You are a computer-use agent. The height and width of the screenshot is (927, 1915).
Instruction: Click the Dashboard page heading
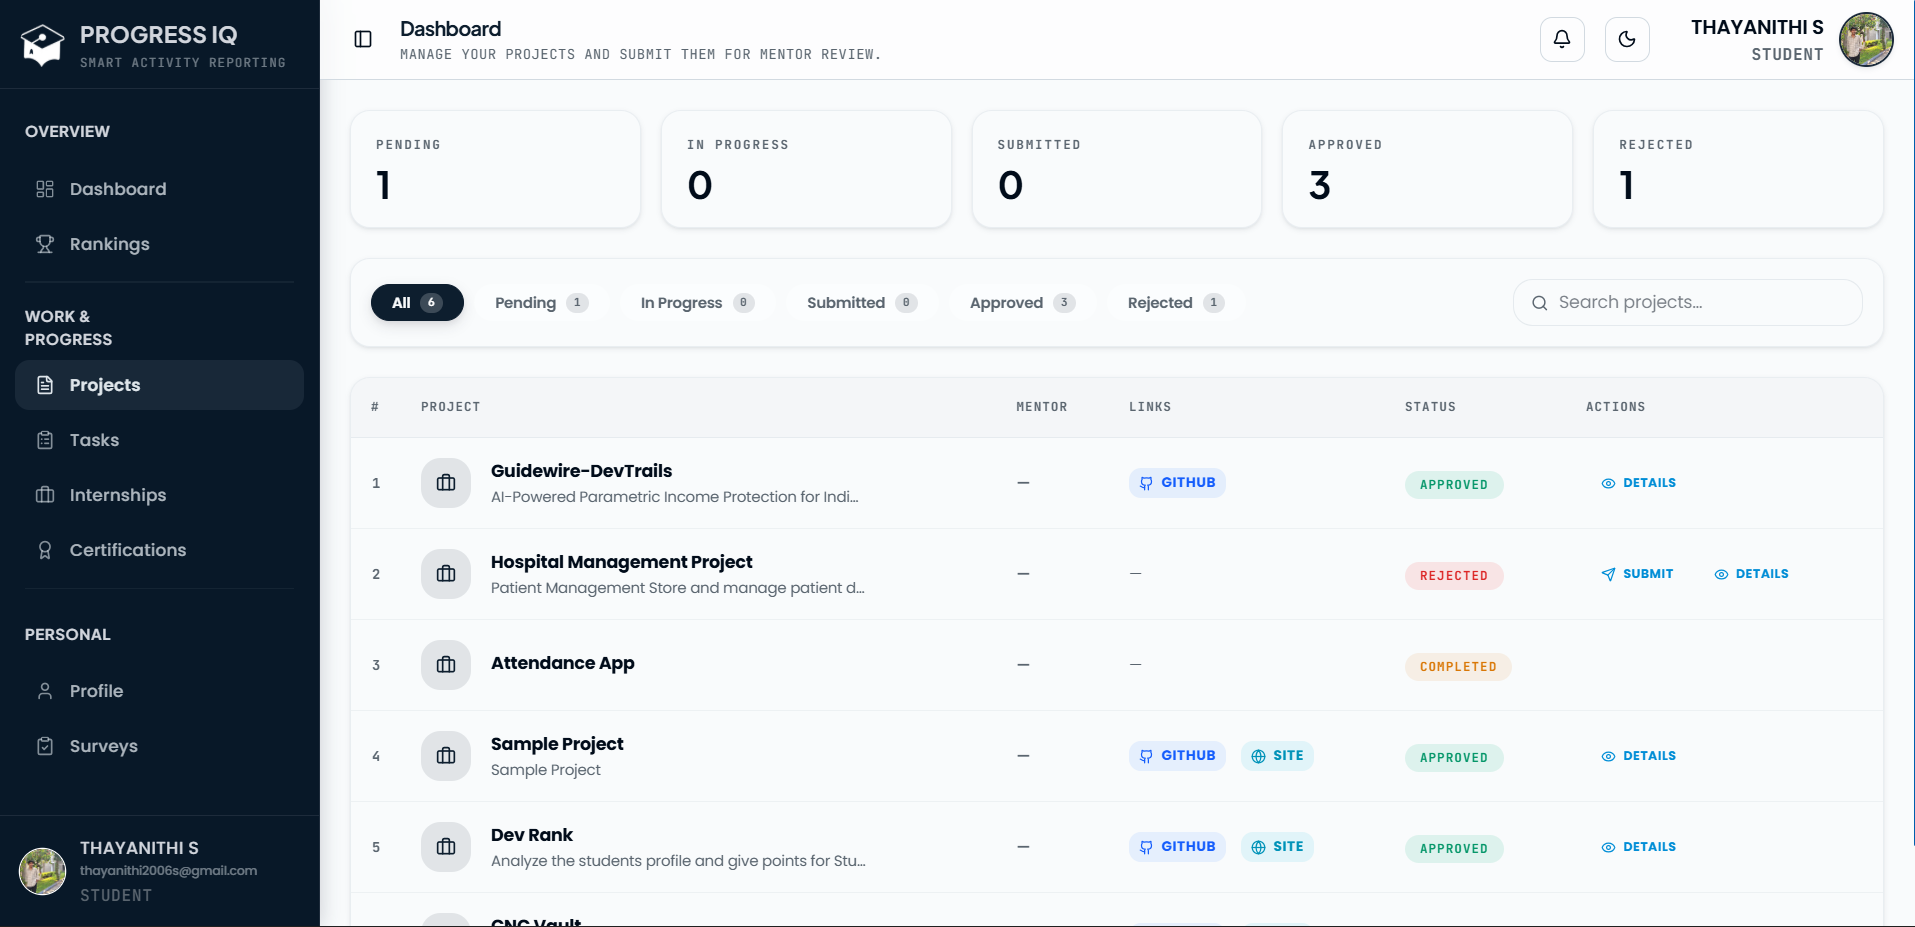450,29
